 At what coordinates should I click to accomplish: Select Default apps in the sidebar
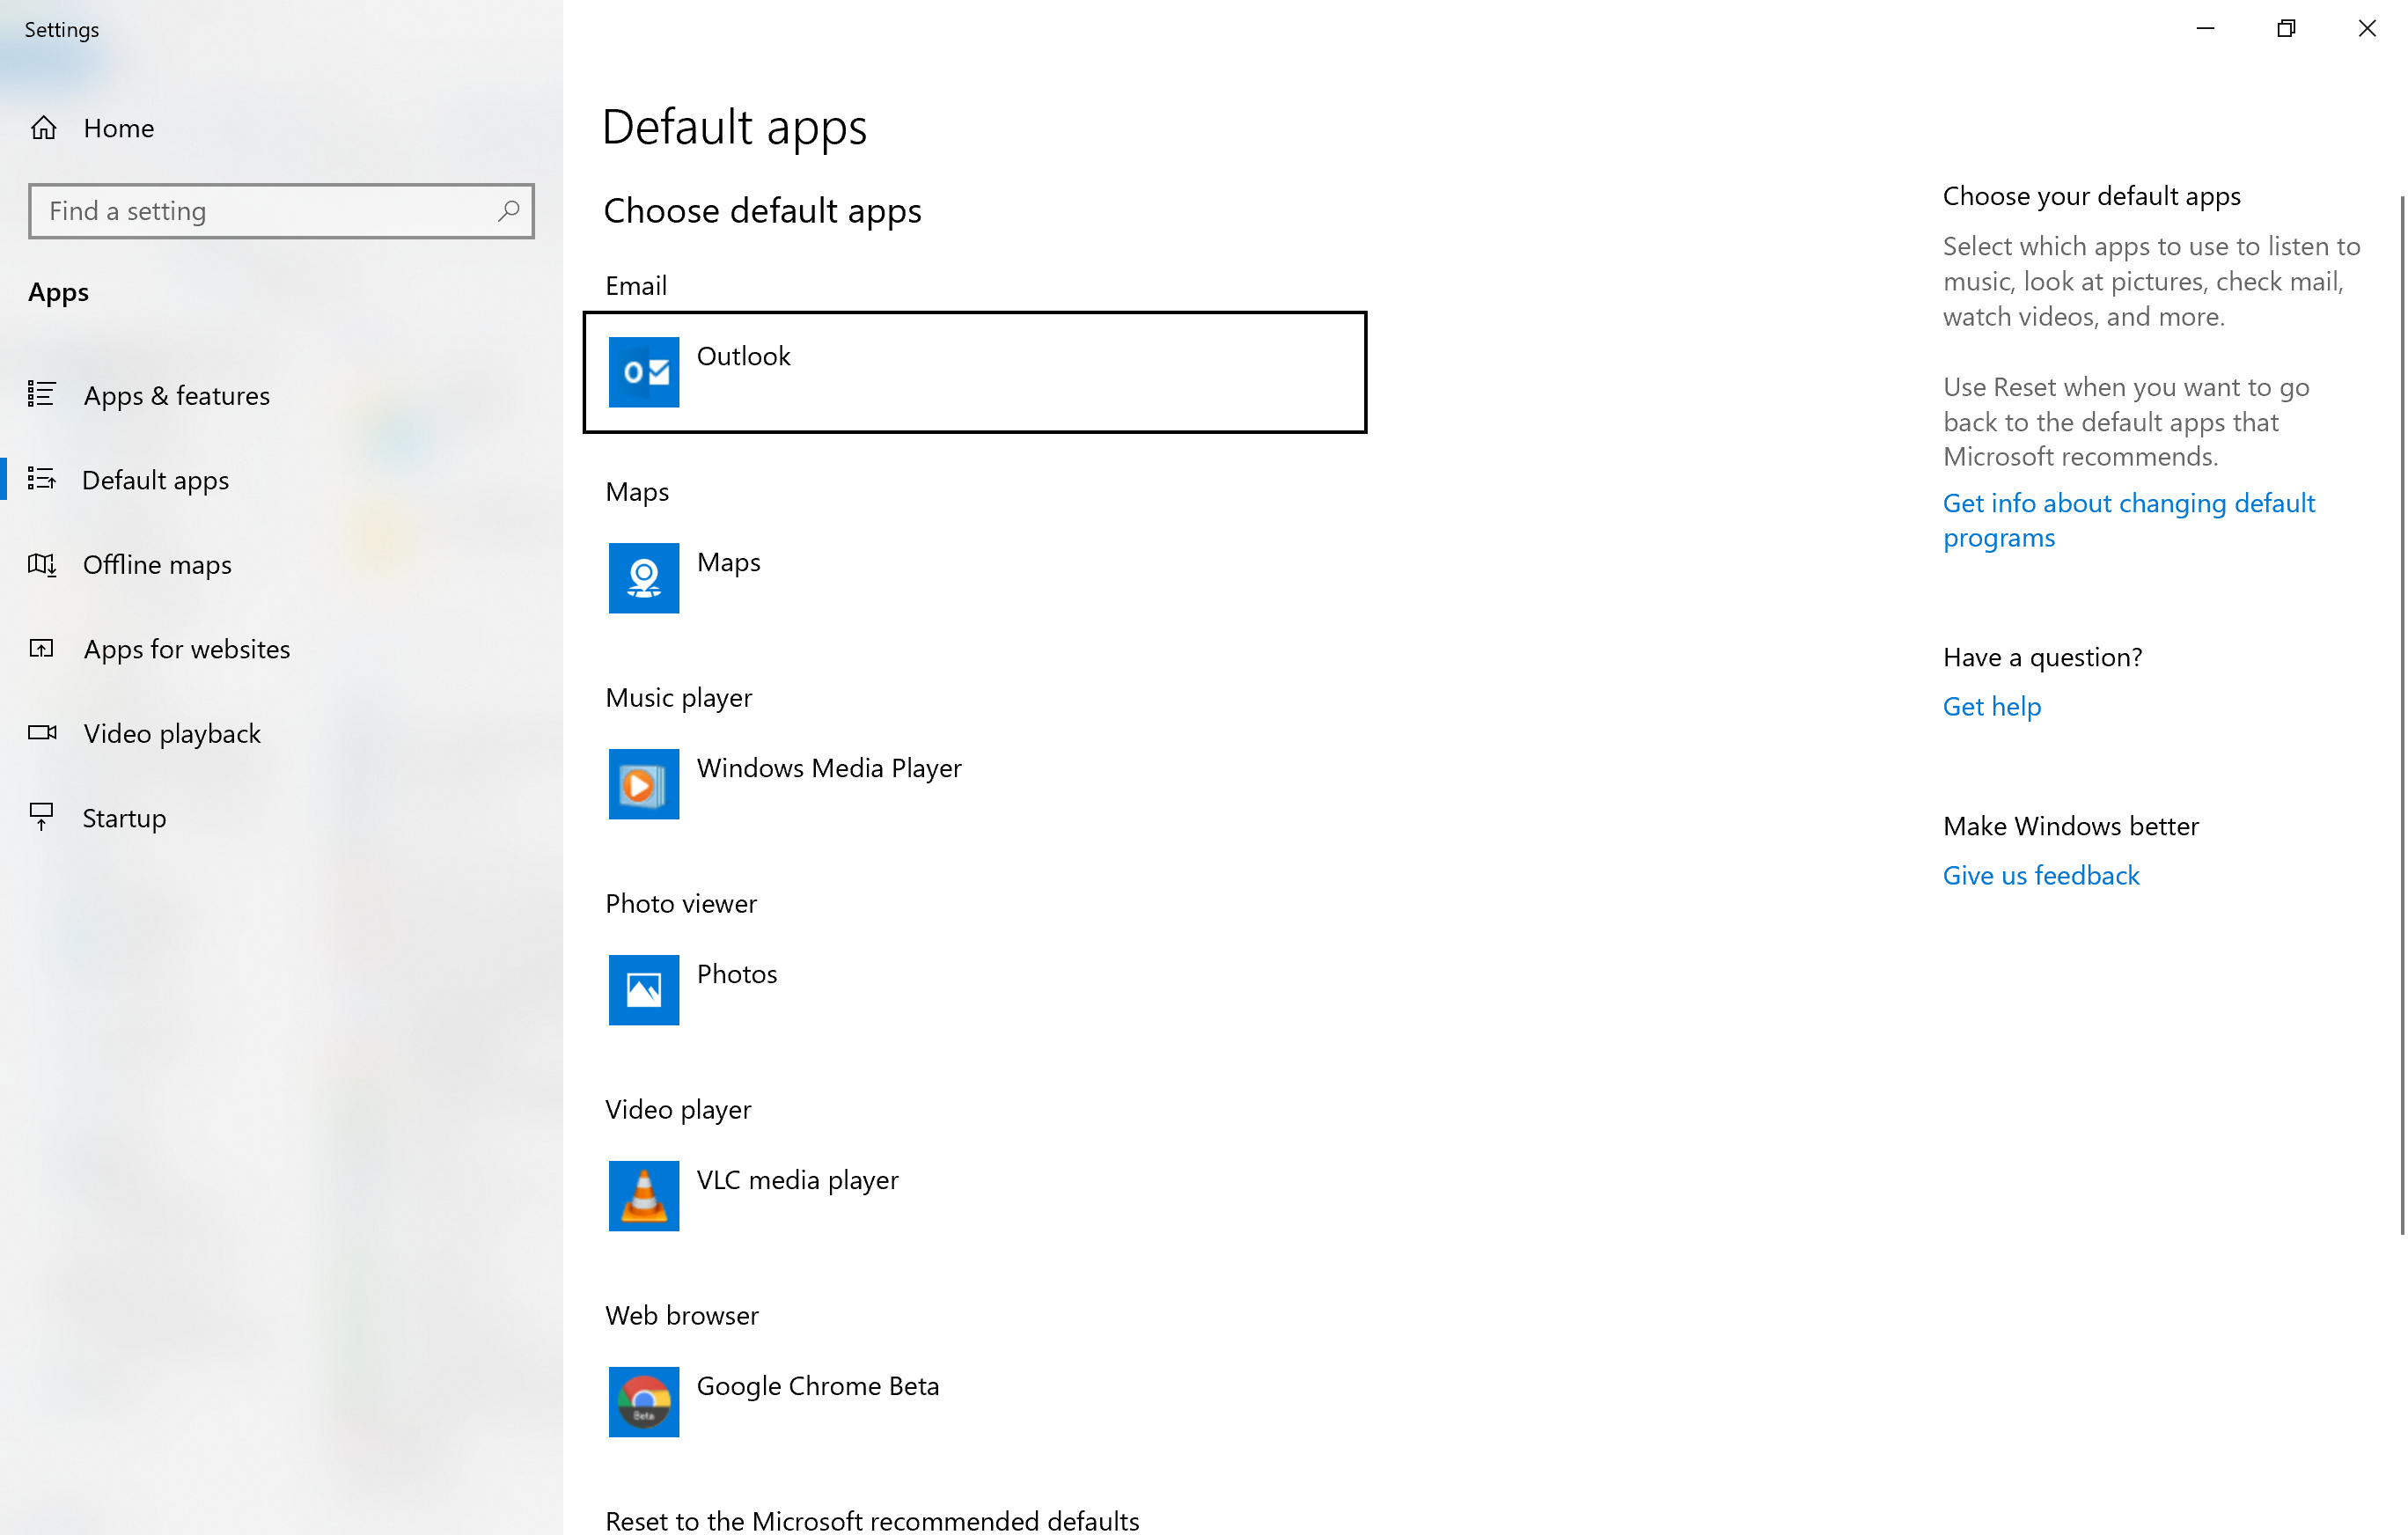point(280,480)
